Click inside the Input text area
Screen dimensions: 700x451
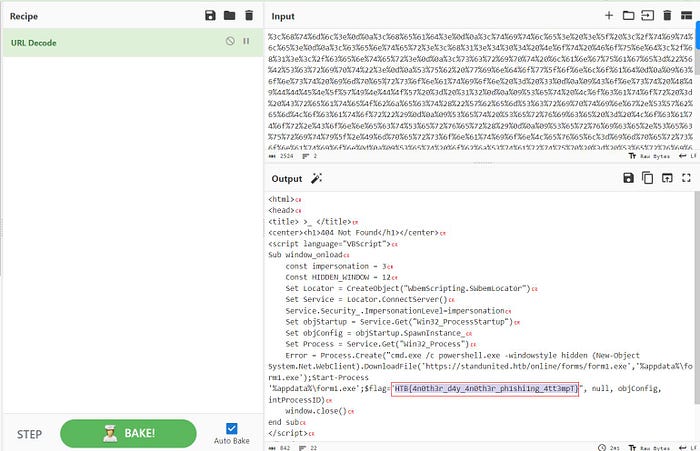(x=480, y=89)
